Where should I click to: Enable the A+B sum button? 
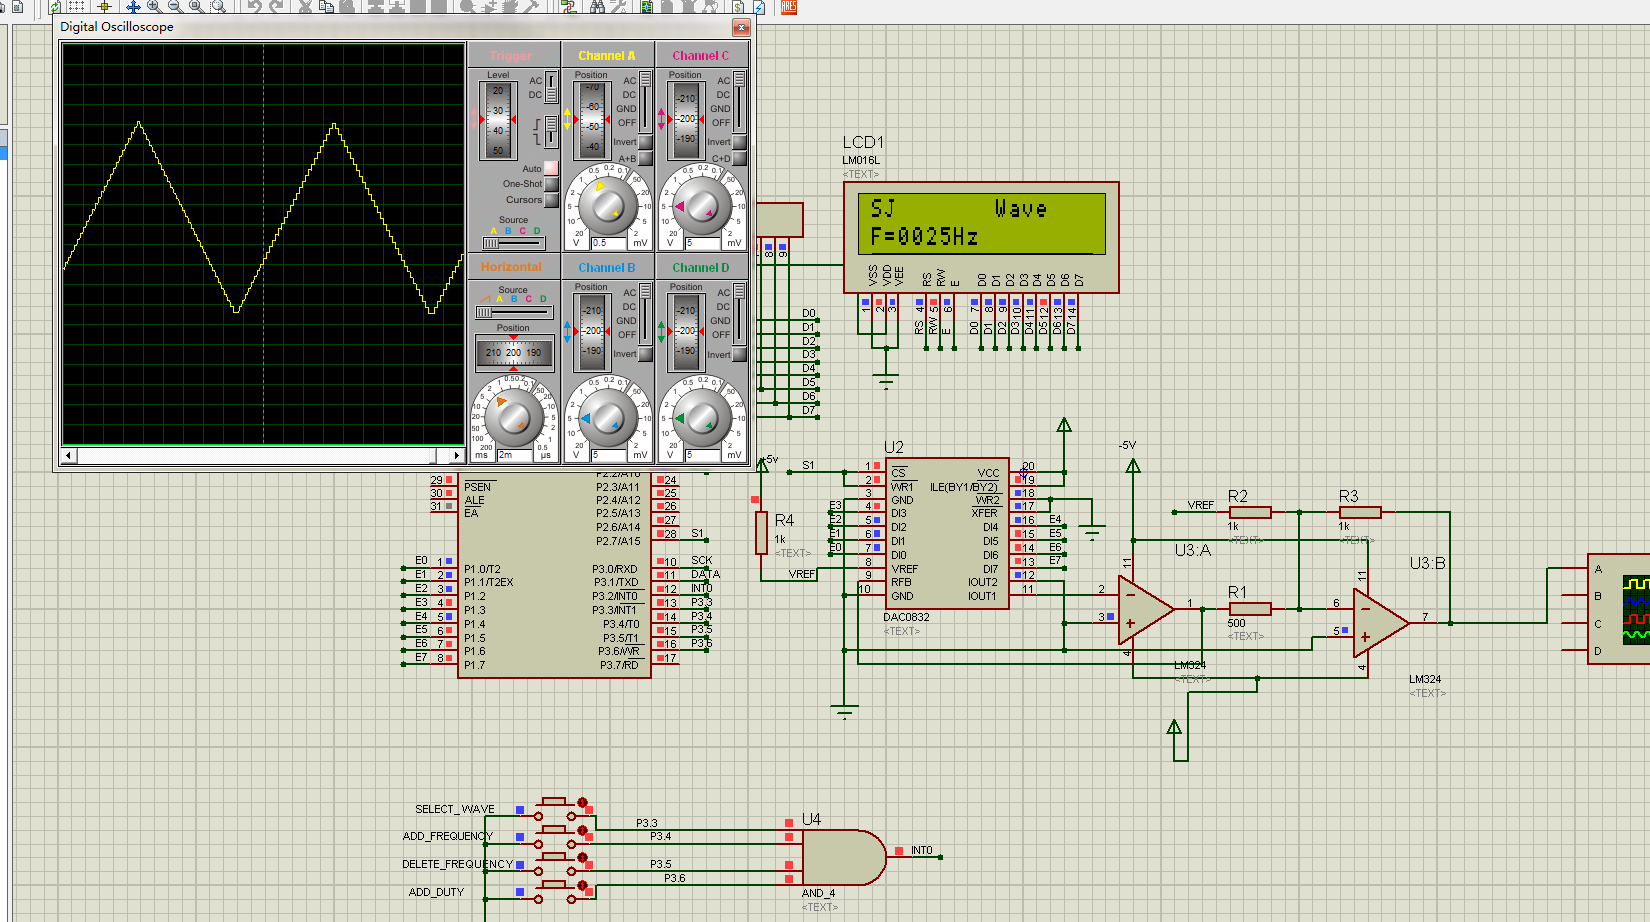point(645,158)
